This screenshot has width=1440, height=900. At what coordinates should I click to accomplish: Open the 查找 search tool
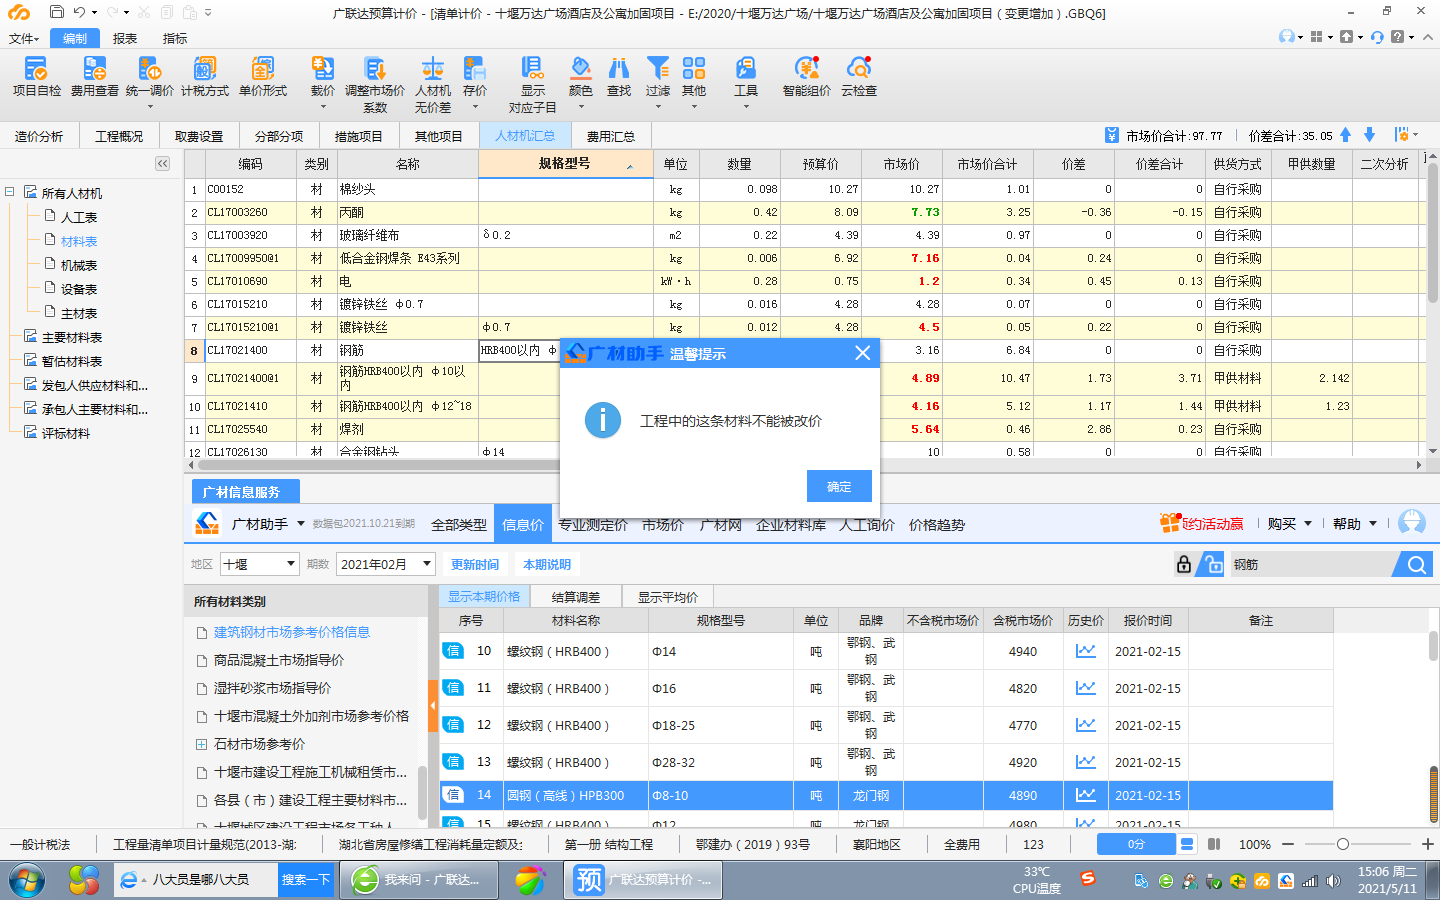click(x=618, y=77)
